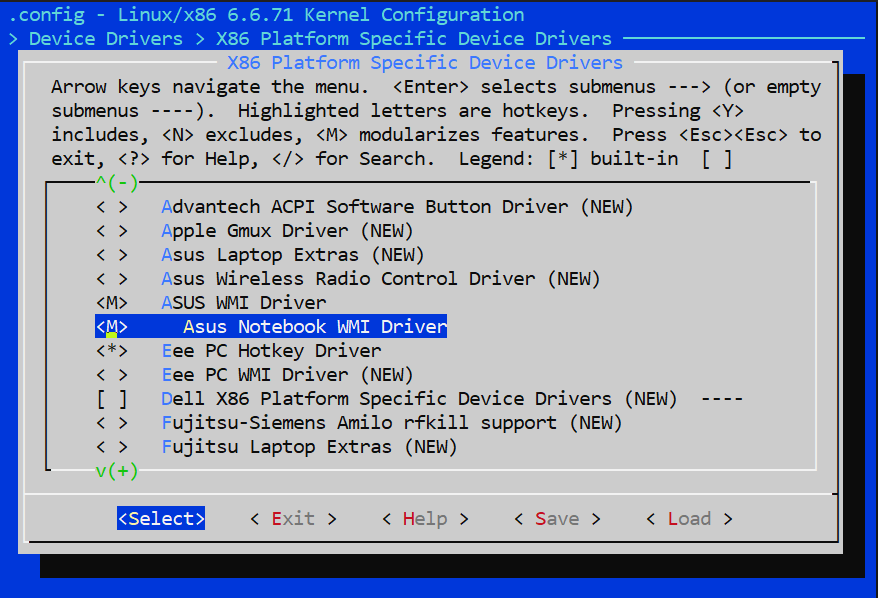Select the Fujitsu Laptop Extras entry
878x598 pixels.
[x=309, y=447]
